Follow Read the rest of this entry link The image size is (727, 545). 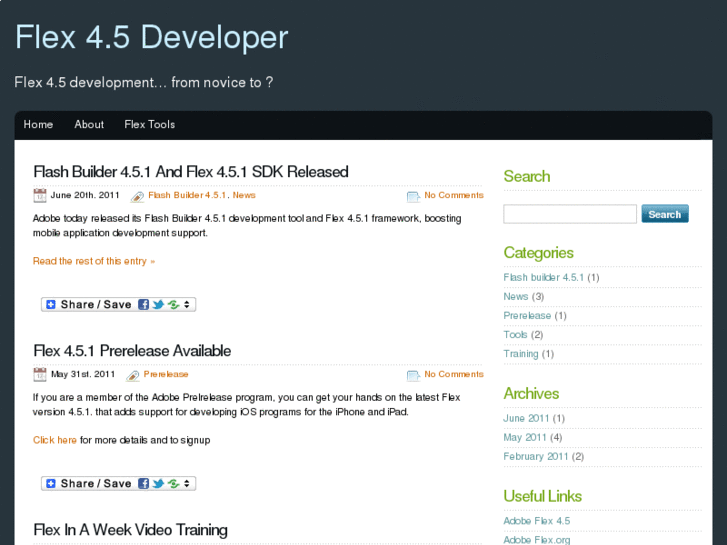point(94,261)
